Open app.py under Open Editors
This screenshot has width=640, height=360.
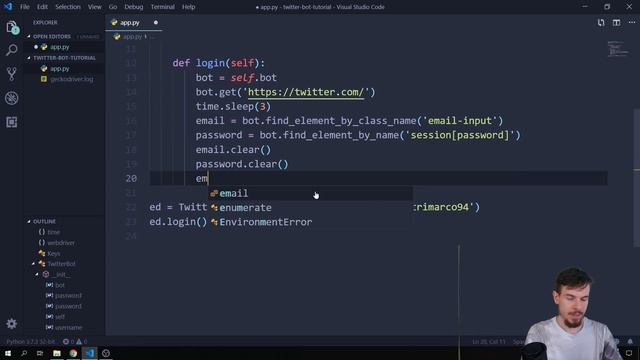tap(60, 47)
